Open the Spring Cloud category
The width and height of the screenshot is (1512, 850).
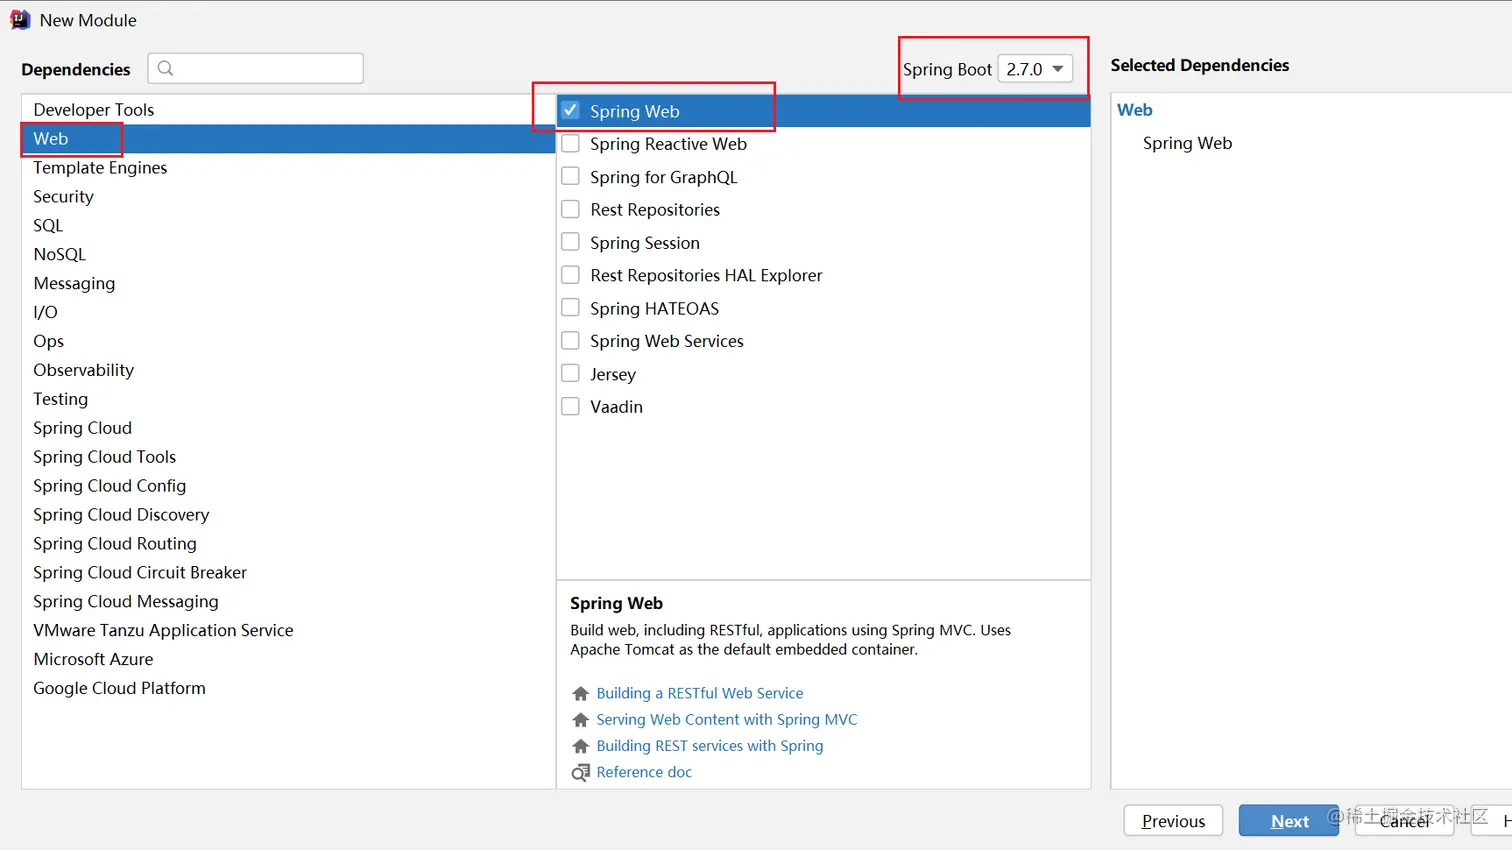(288, 428)
